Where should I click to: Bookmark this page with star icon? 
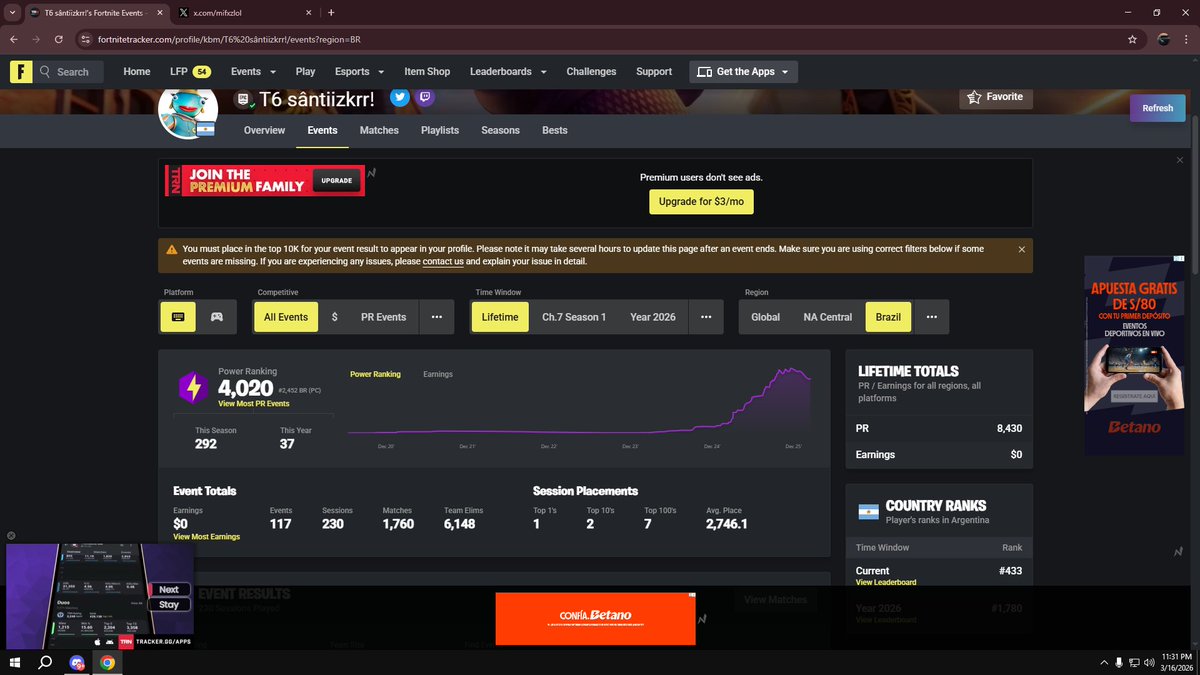coord(1132,39)
